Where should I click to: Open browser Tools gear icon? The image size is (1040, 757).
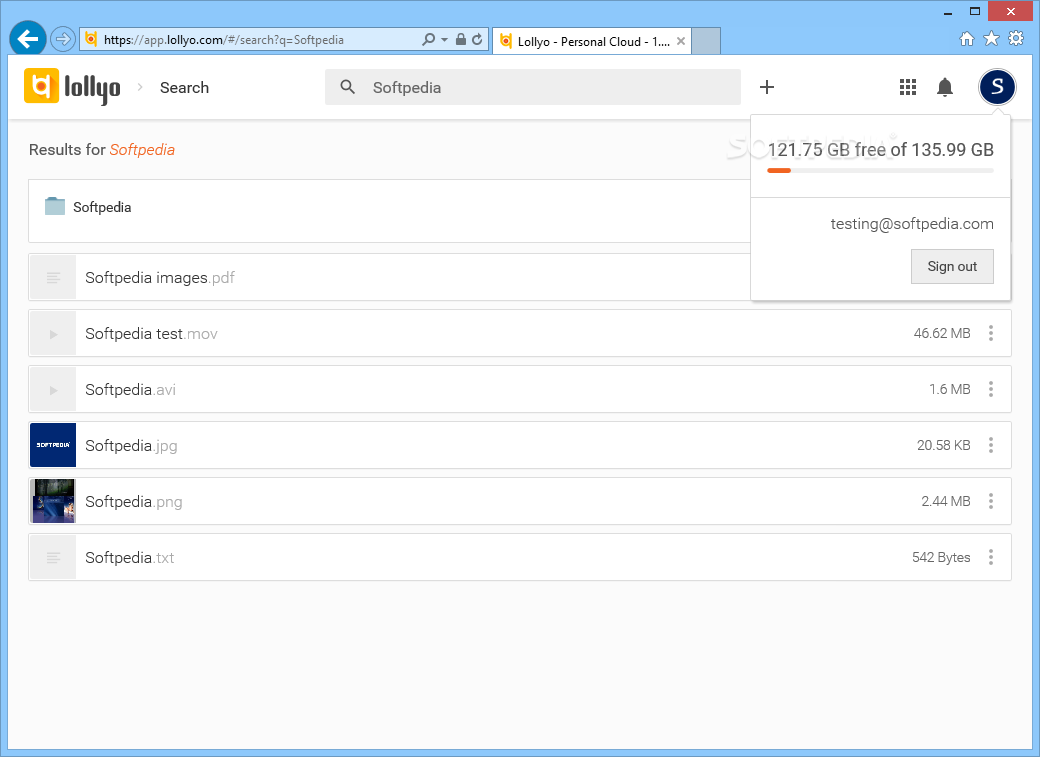tap(1015, 38)
